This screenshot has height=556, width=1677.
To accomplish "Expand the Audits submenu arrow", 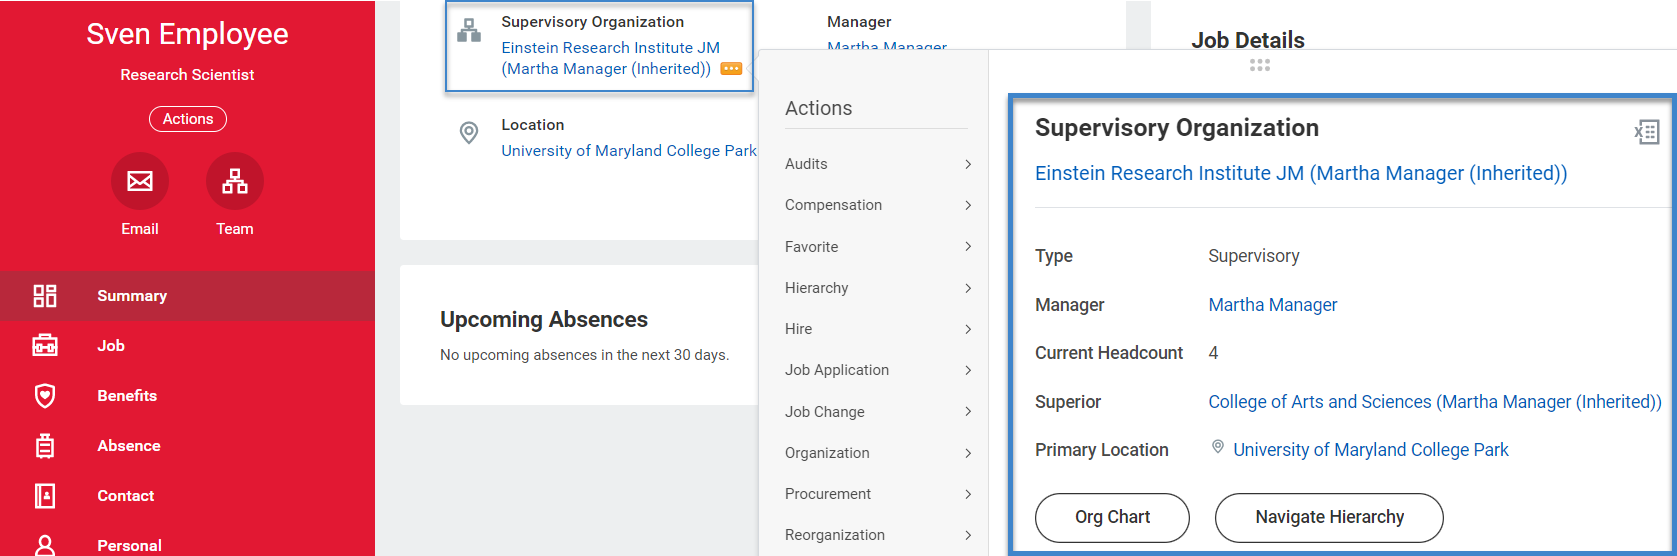I will tap(968, 164).
